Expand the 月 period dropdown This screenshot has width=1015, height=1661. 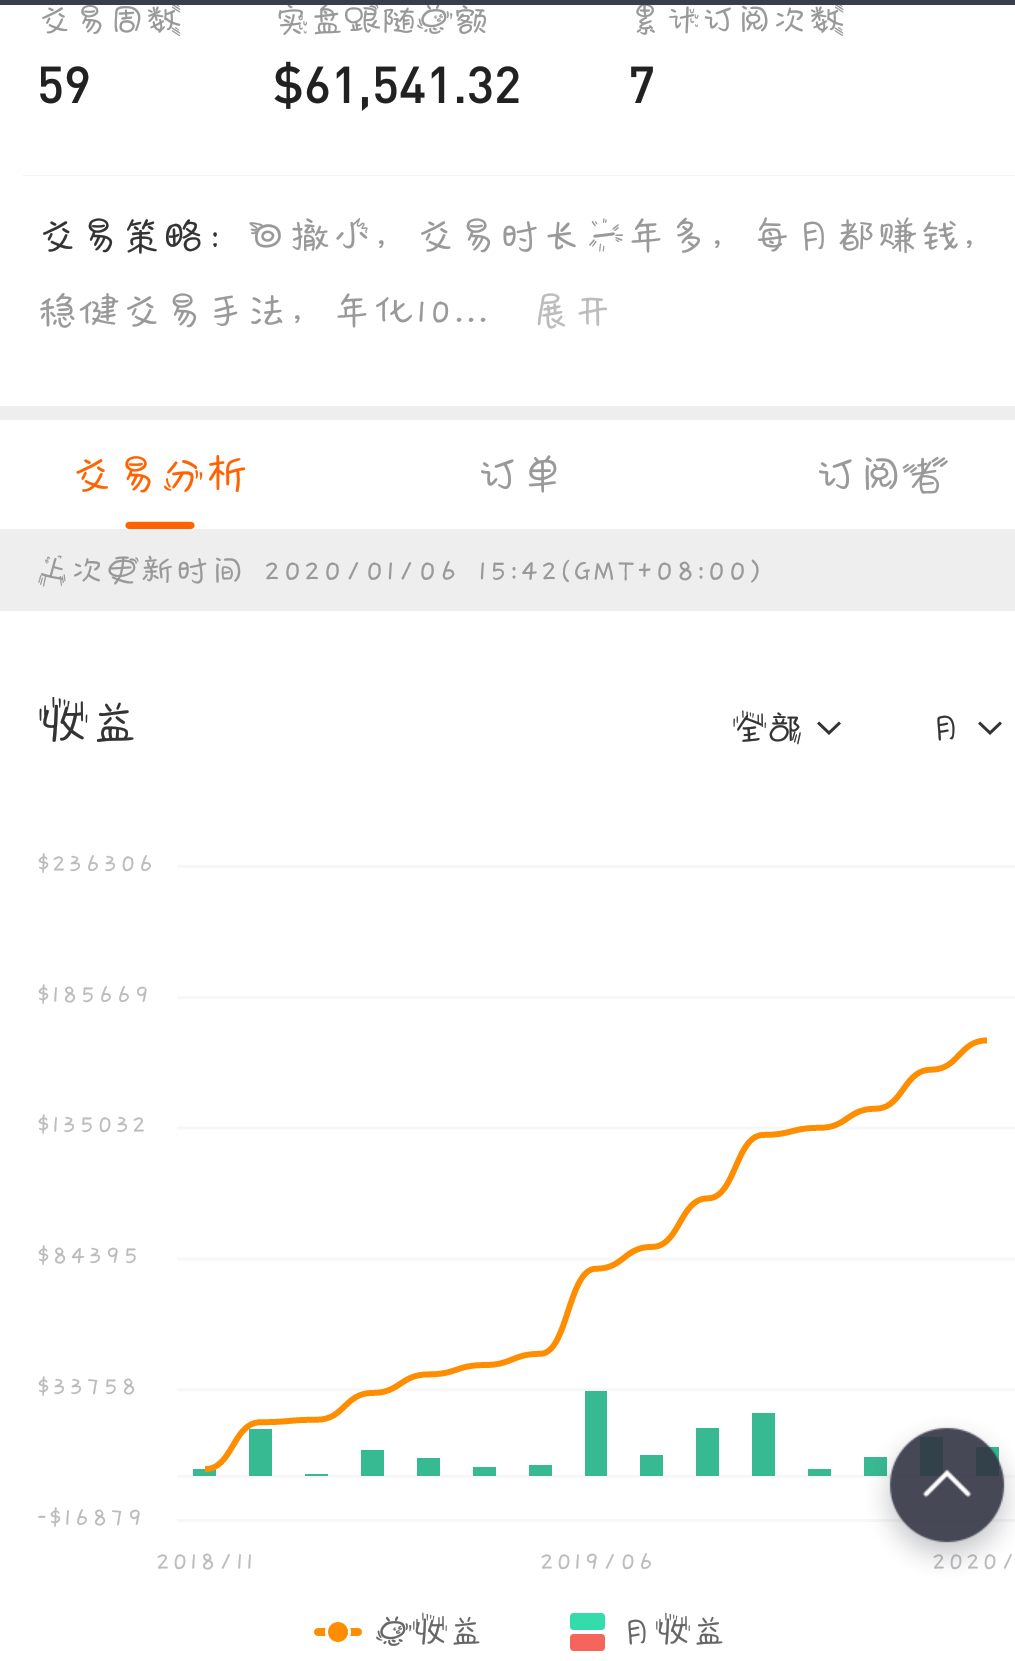click(x=967, y=728)
